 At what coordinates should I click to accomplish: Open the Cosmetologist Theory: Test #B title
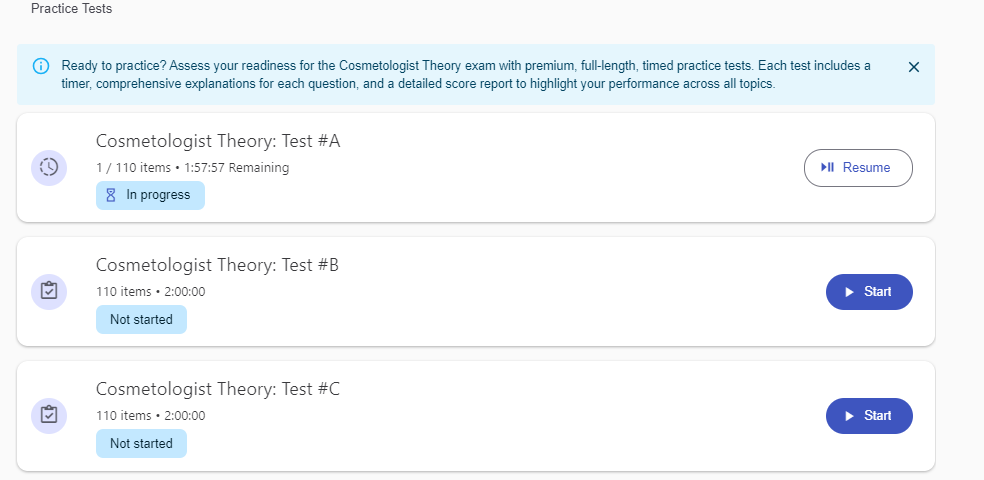pos(217,265)
